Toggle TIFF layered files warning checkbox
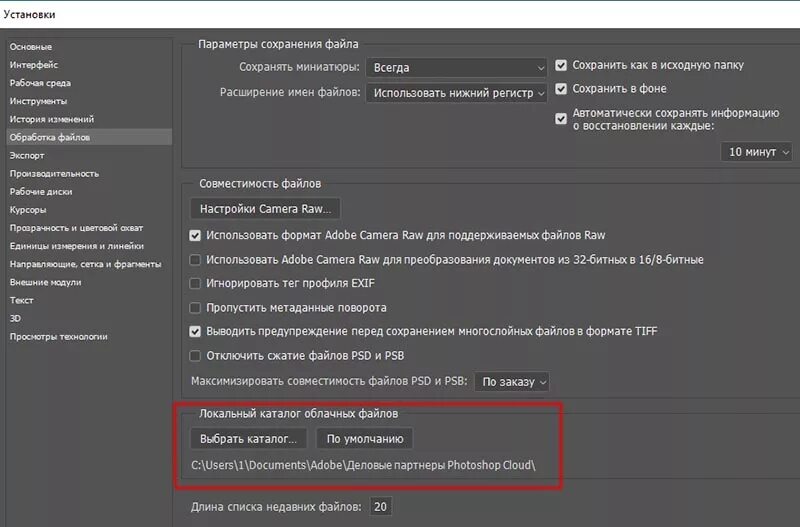This screenshot has width=800, height=527. (195, 332)
